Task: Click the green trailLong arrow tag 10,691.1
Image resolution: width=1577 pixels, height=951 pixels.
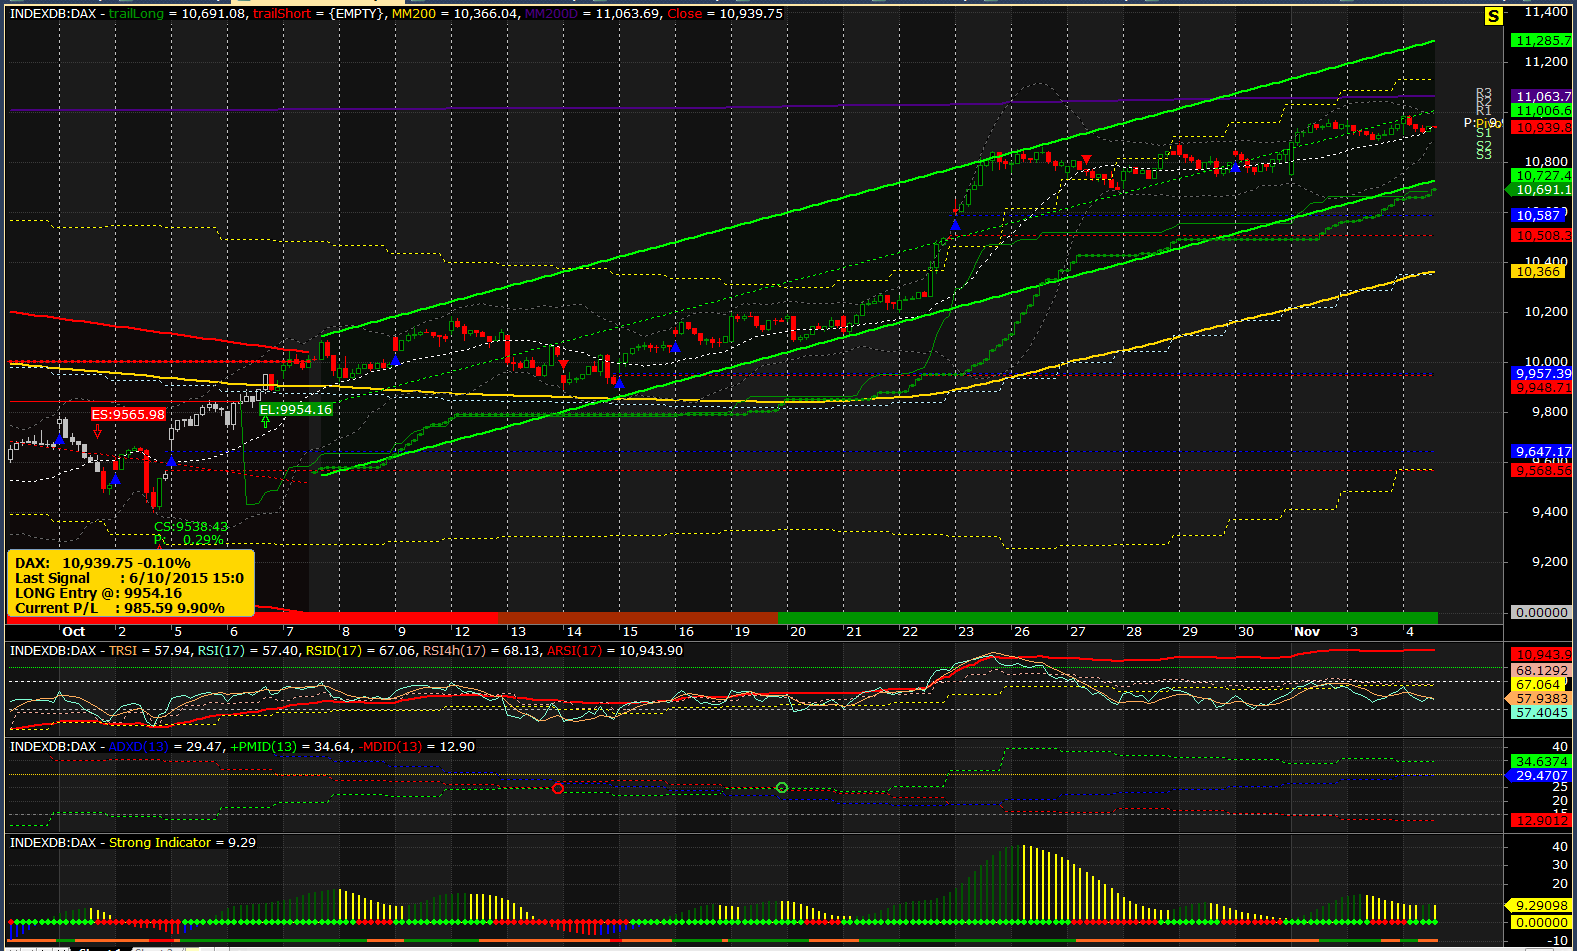Action: pyautogui.click(x=1539, y=190)
